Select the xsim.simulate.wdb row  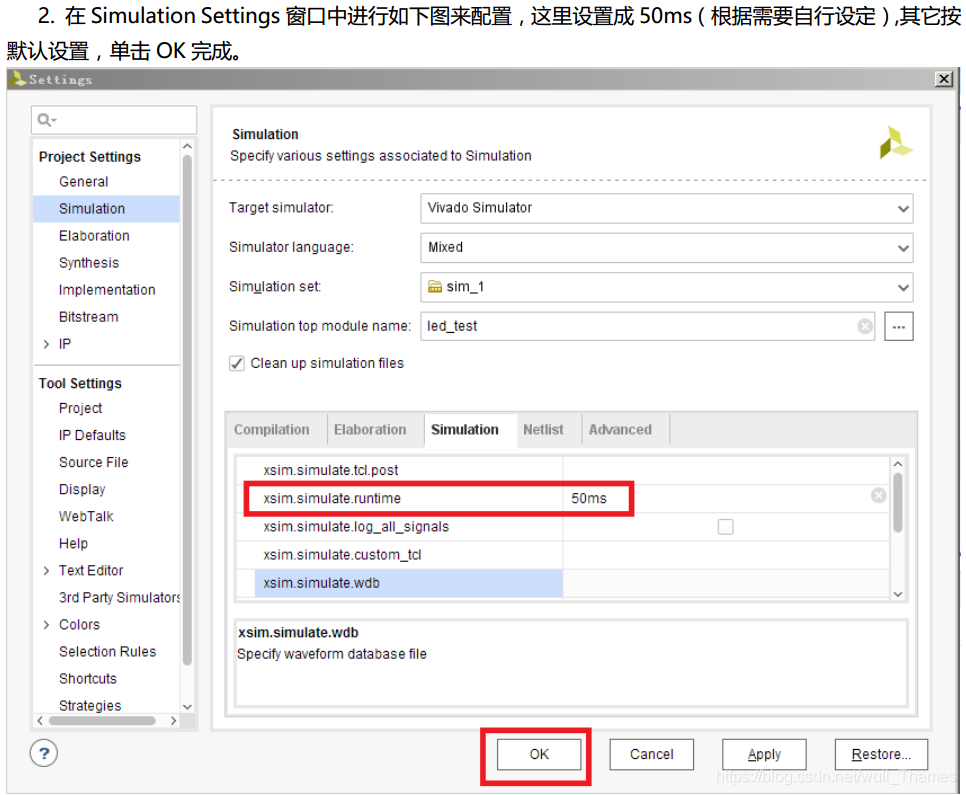click(x=563, y=584)
